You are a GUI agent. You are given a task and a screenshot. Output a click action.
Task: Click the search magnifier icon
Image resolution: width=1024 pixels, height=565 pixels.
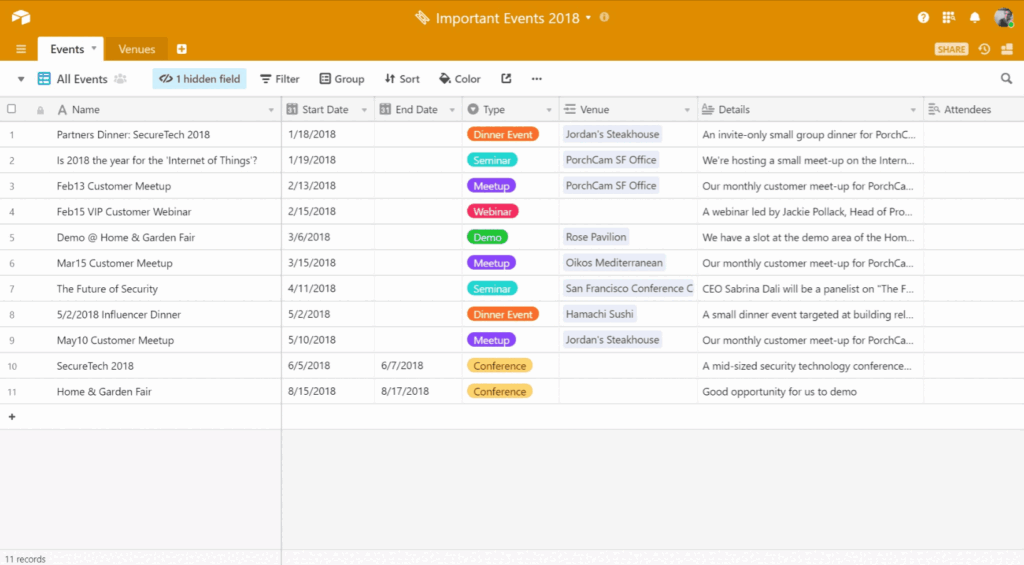(1006, 78)
